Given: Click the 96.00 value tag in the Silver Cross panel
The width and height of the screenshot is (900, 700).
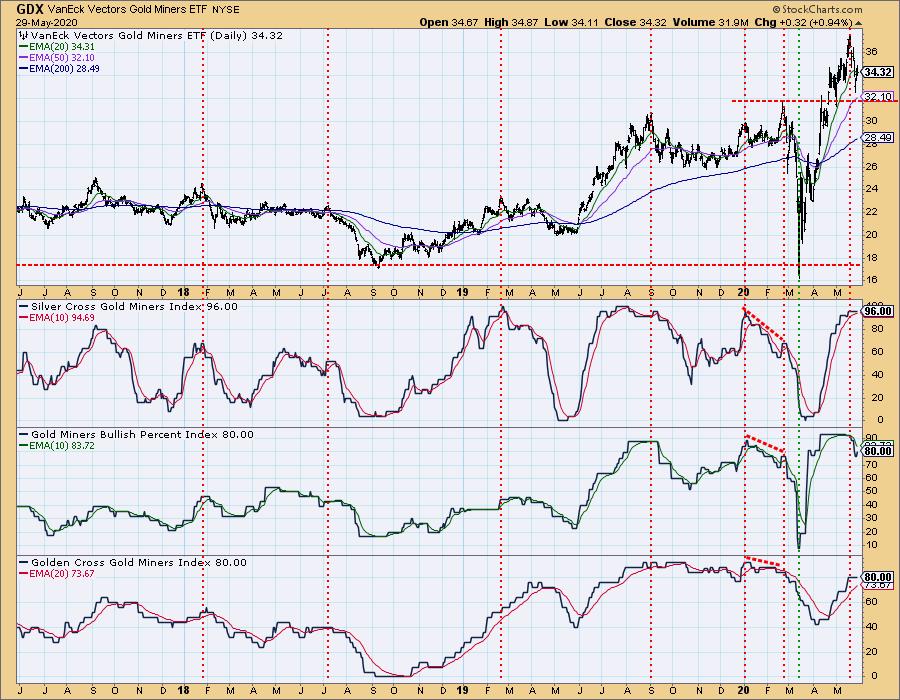Looking at the screenshot, I should (x=878, y=312).
